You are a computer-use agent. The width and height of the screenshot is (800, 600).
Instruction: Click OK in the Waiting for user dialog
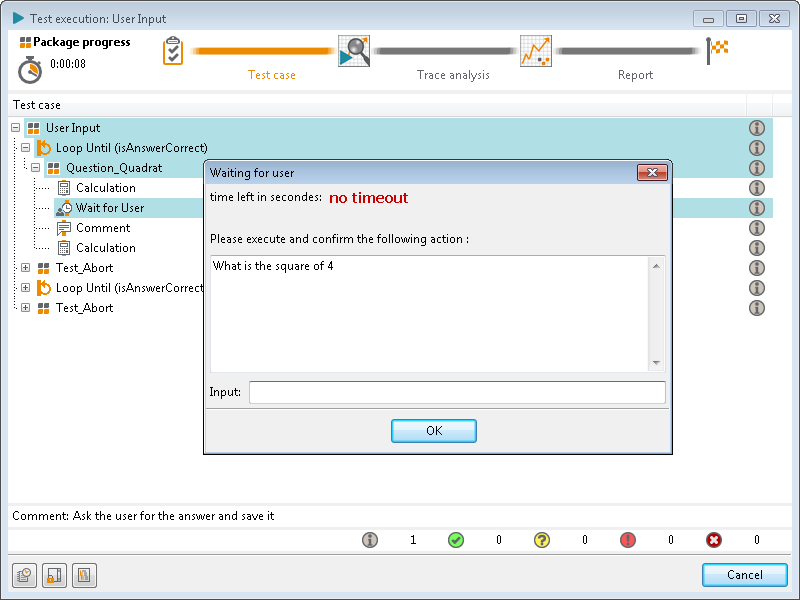(434, 431)
